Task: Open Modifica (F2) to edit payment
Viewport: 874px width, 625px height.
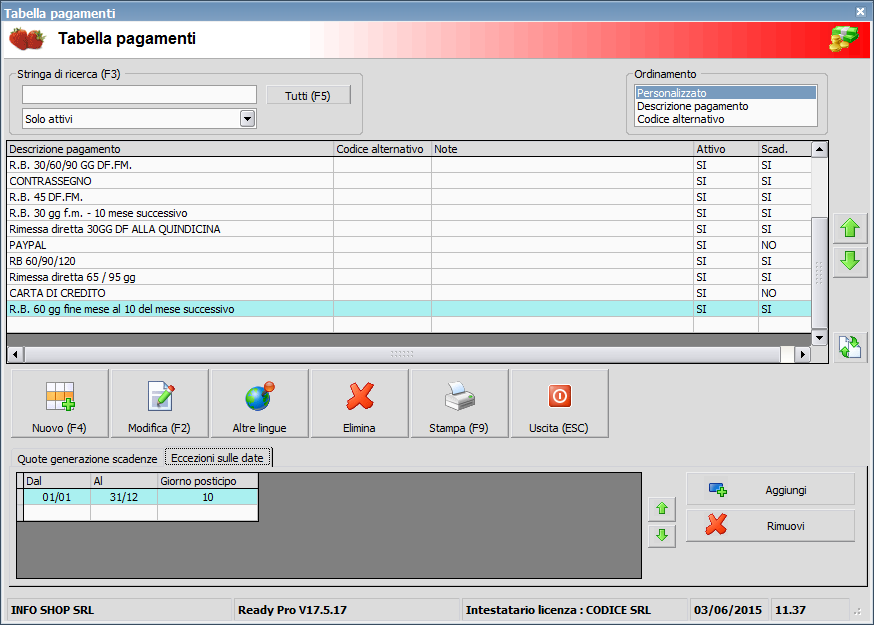Action: click(x=159, y=403)
